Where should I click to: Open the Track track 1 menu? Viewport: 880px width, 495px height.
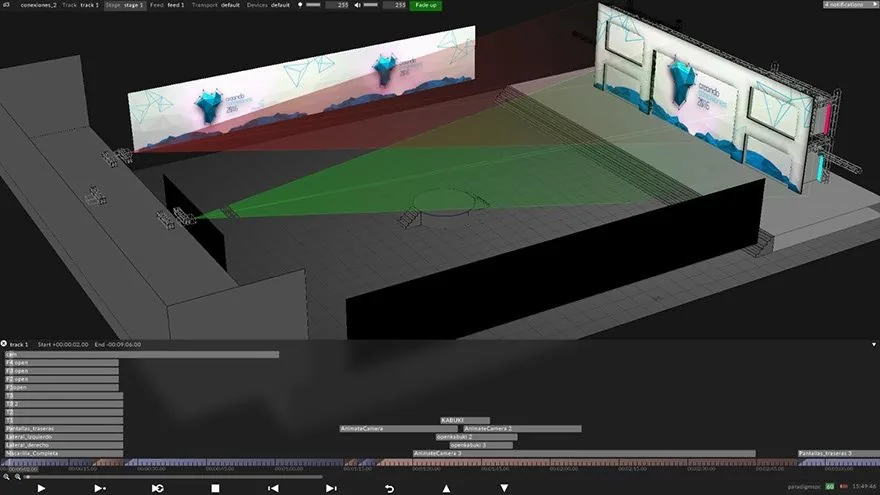pos(80,5)
